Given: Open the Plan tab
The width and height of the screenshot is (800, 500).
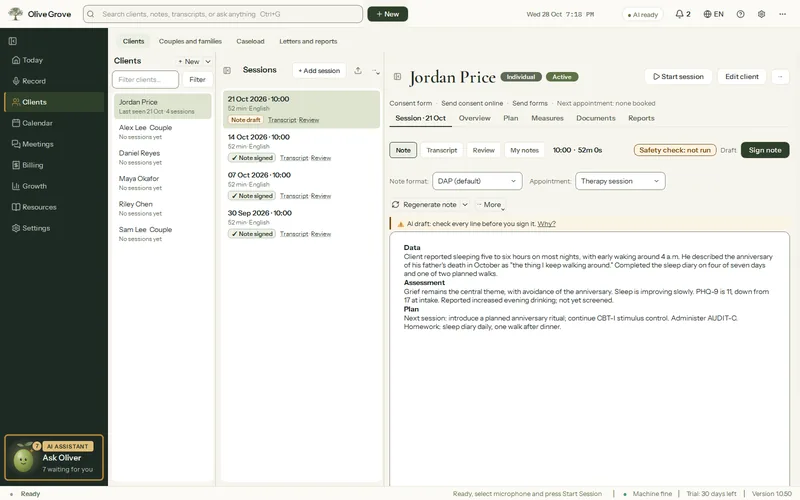Looking at the screenshot, I should pyautogui.click(x=510, y=118).
